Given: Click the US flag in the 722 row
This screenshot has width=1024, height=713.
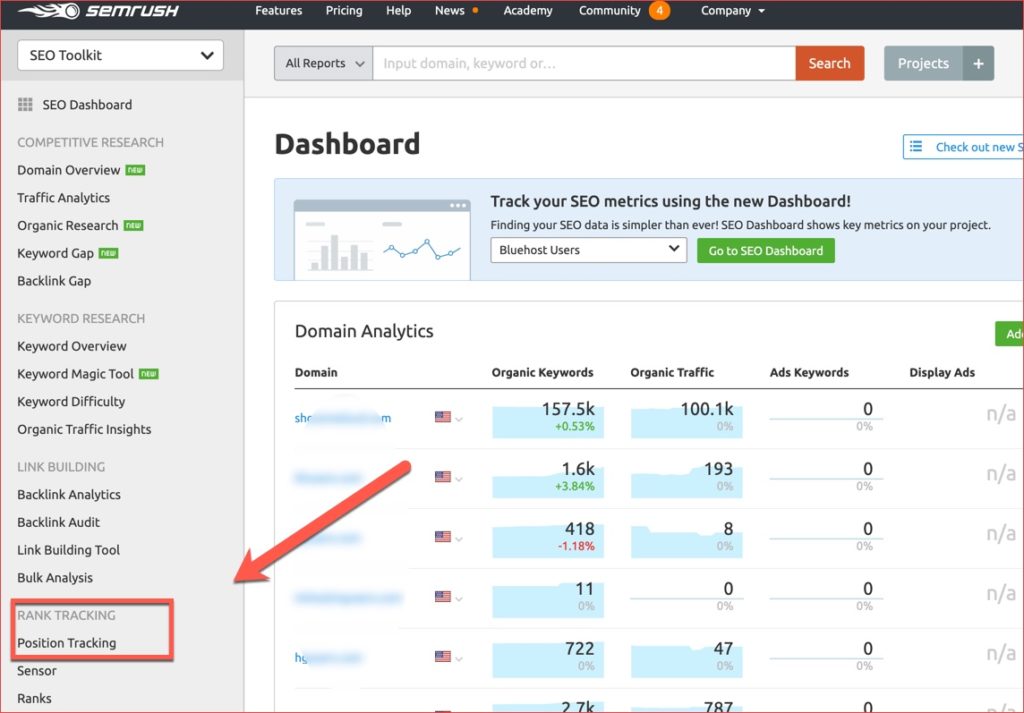Looking at the screenshot, I should point(443,656).
